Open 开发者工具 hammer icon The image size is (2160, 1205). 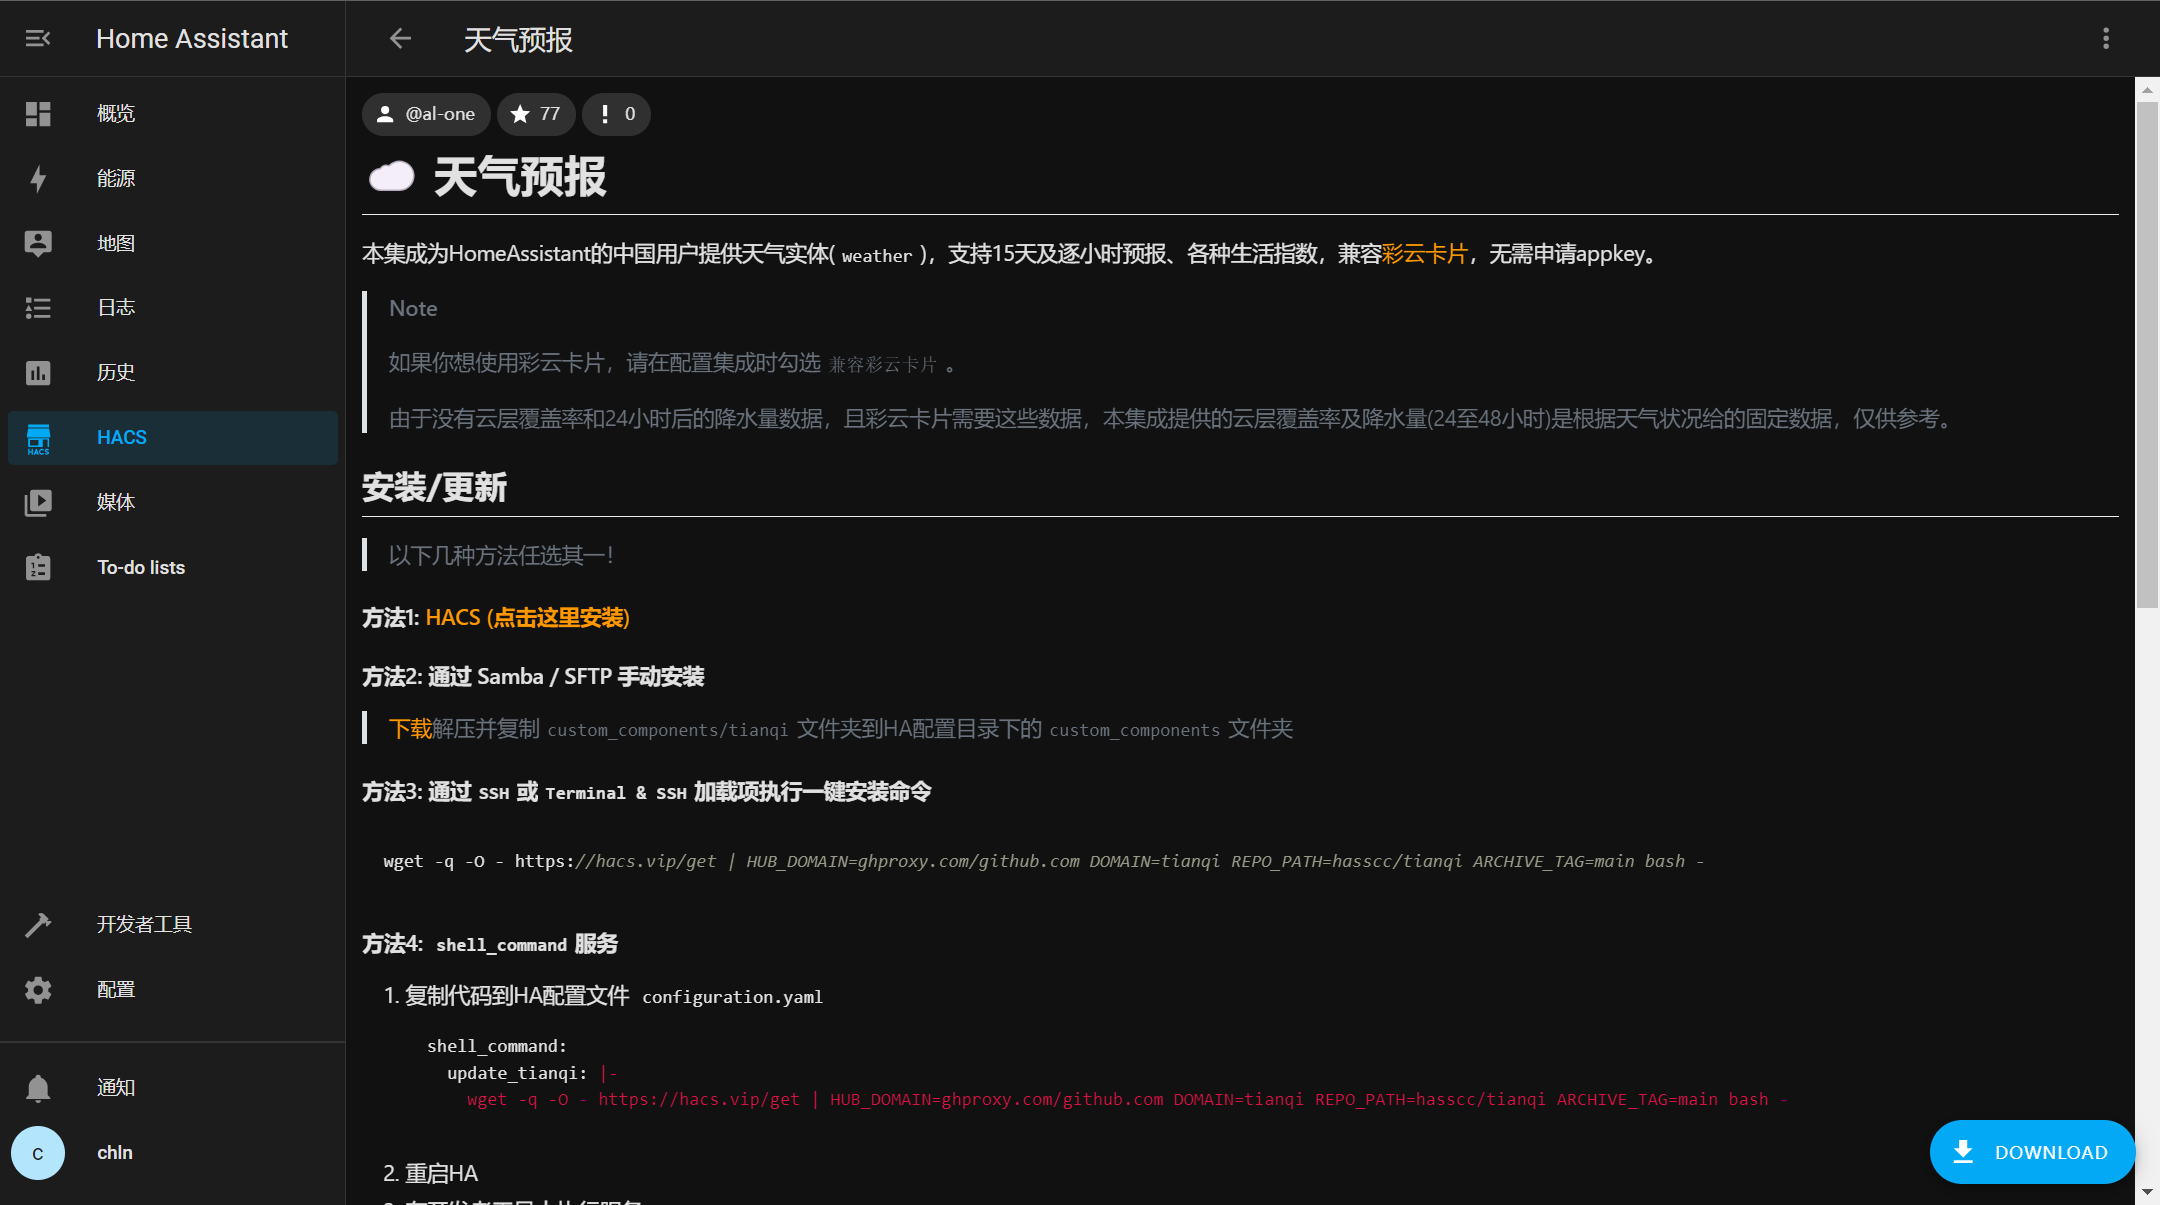click(38, 925)
